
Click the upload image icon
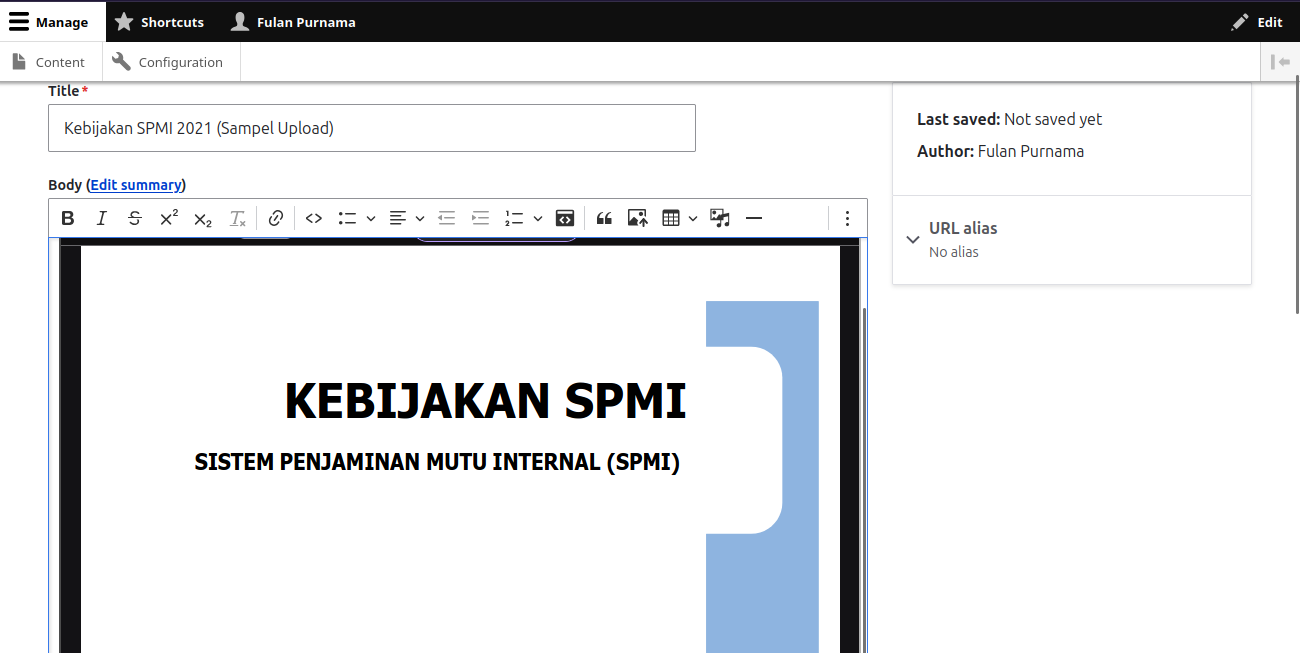pyautogui.click(x=638, y=218)
